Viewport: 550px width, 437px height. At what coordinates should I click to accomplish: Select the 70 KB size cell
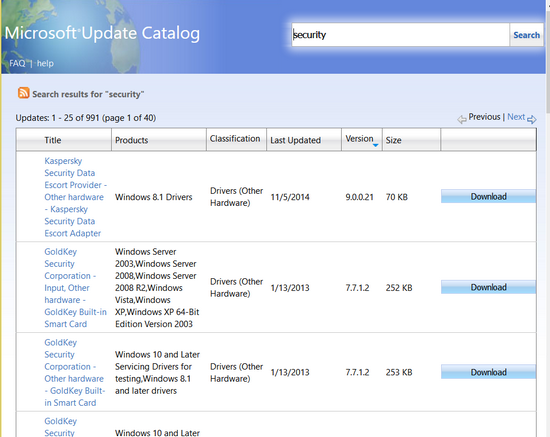click(397, 197)
